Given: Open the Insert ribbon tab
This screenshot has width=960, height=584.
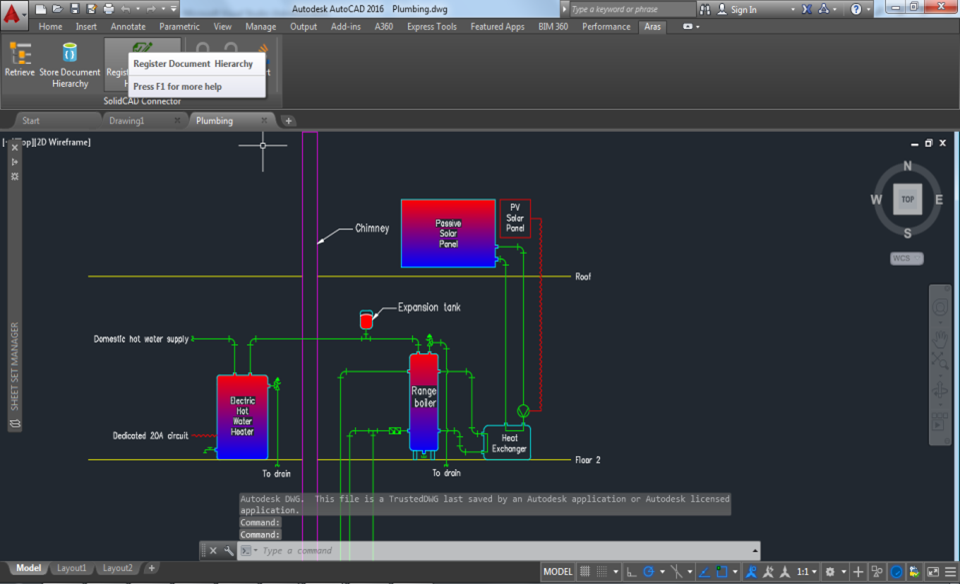Looking at the screenshot, I should (86, 26).
